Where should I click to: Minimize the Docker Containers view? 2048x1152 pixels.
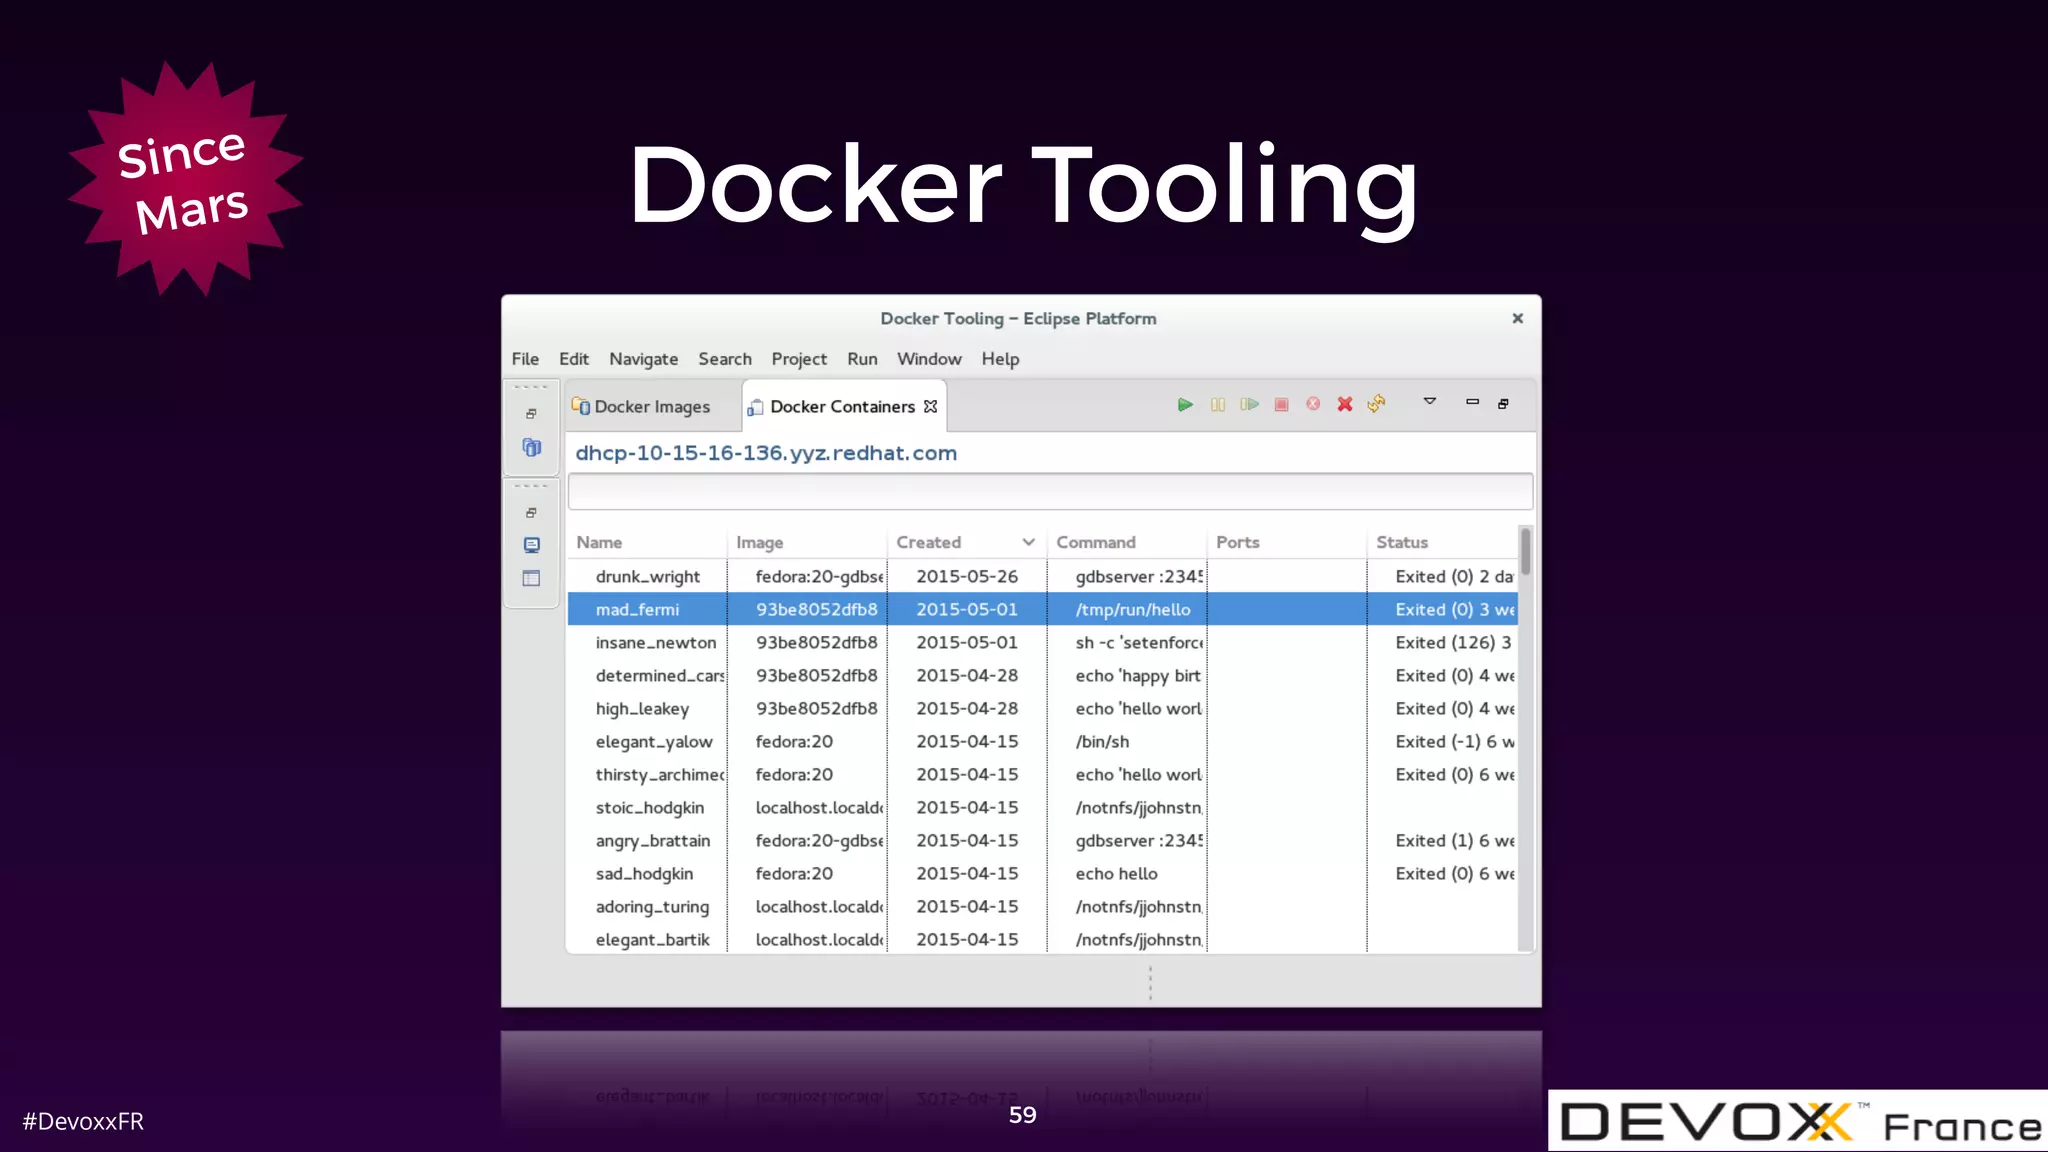(1472, 402)
